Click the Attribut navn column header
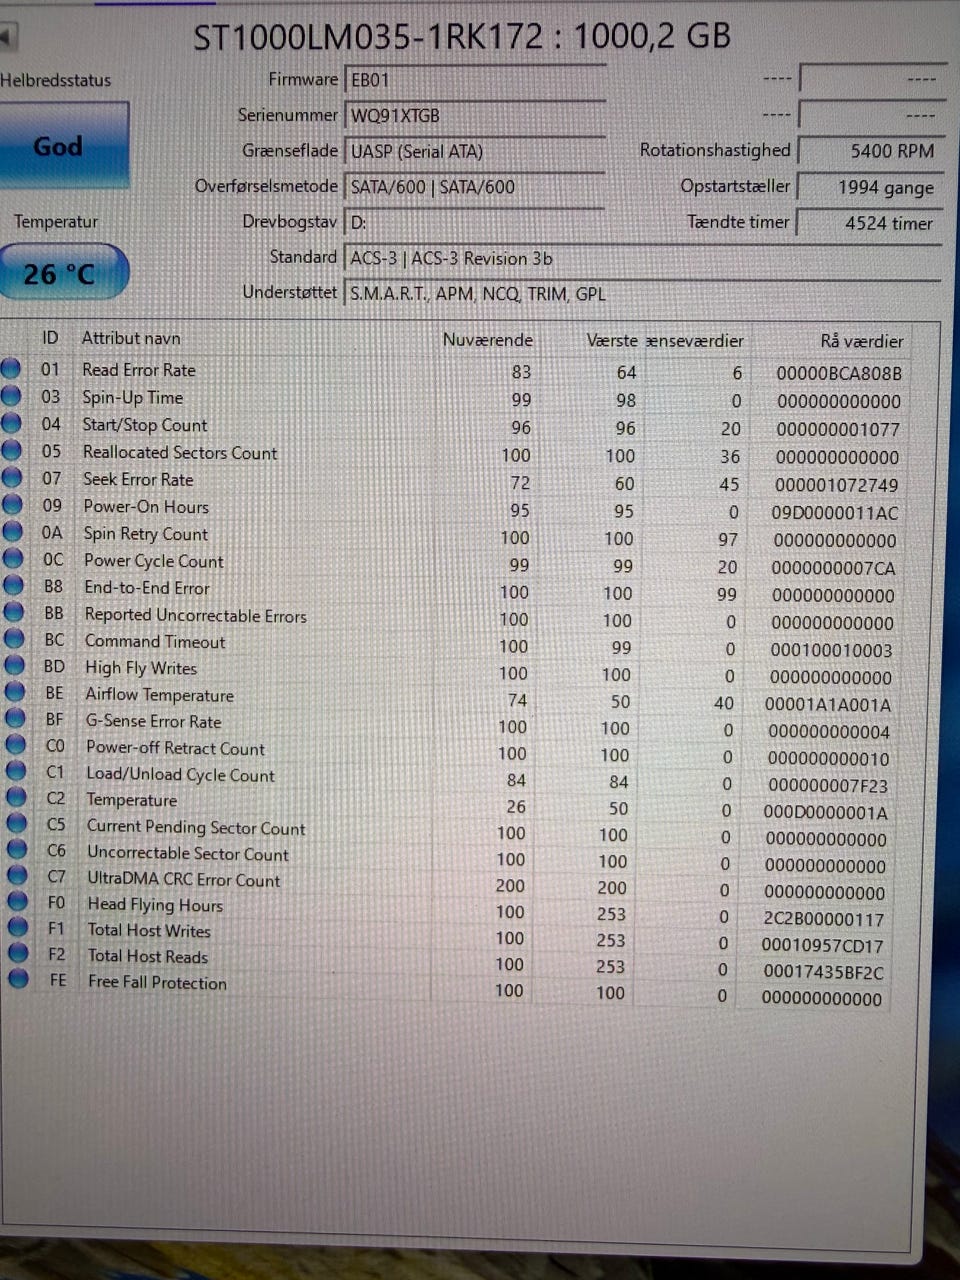960x1280 pixels. coord(131,338)
